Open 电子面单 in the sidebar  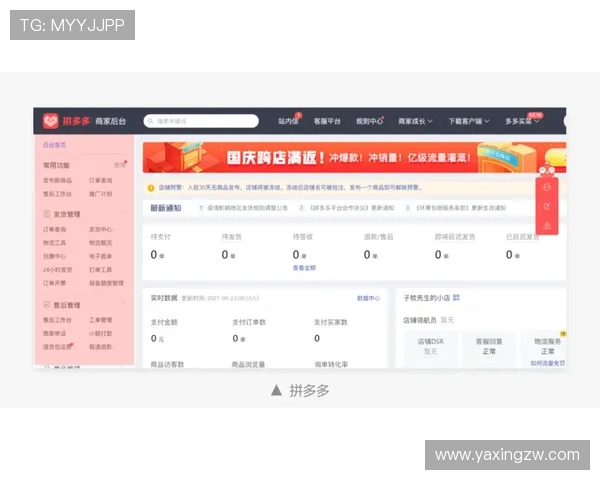(101, 256)
